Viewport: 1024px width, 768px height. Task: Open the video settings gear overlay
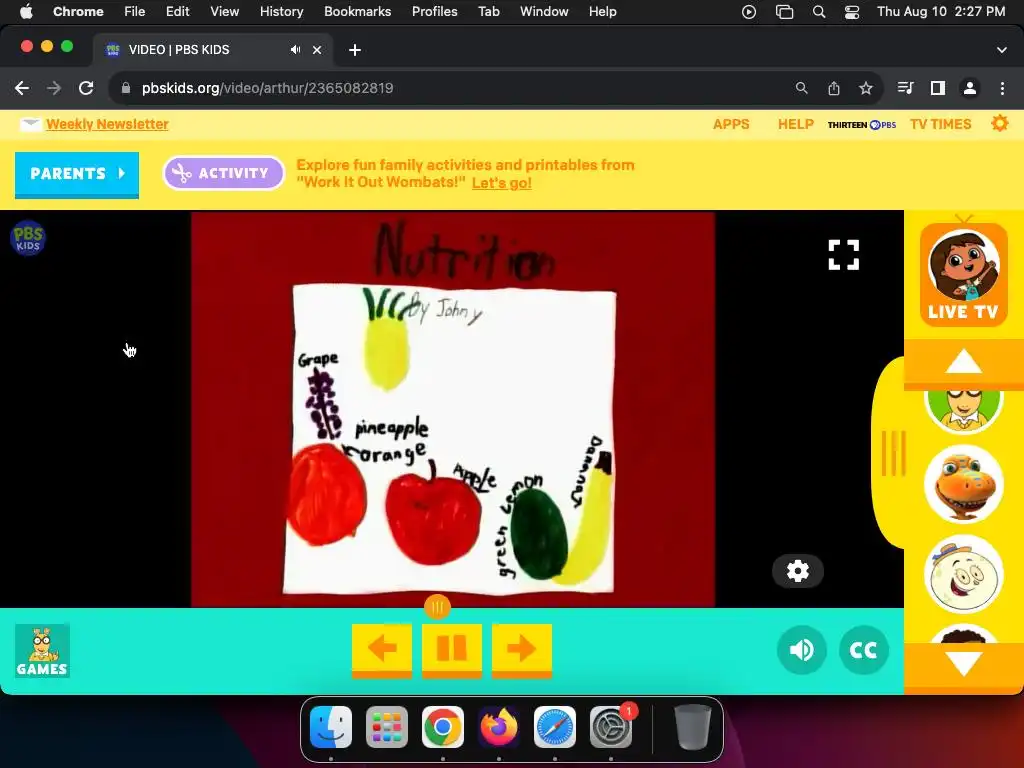coord(797,571)
